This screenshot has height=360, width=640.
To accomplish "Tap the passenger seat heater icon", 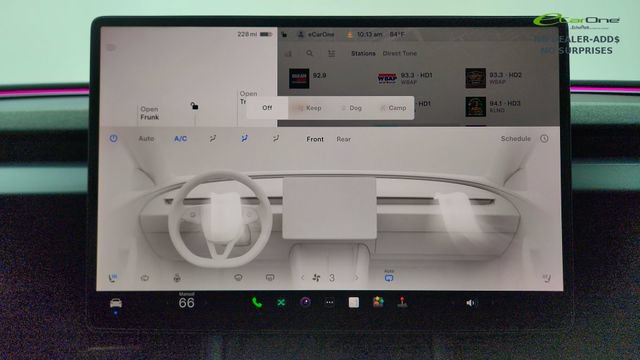I will coord(547,278).
